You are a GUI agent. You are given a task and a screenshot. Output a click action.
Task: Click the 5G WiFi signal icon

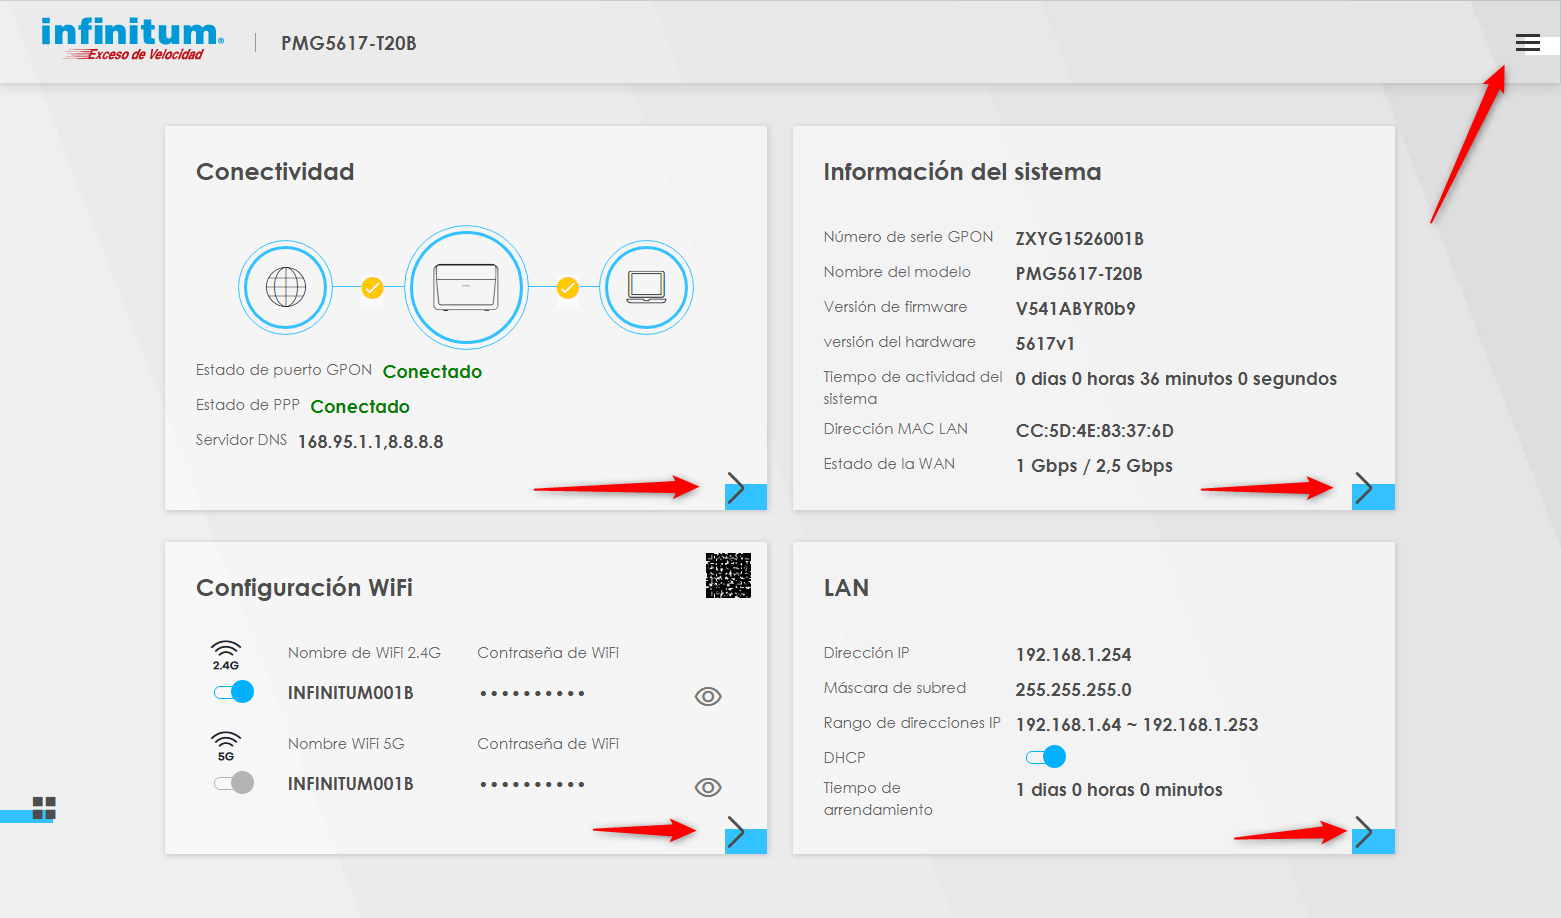pos(226,746)
